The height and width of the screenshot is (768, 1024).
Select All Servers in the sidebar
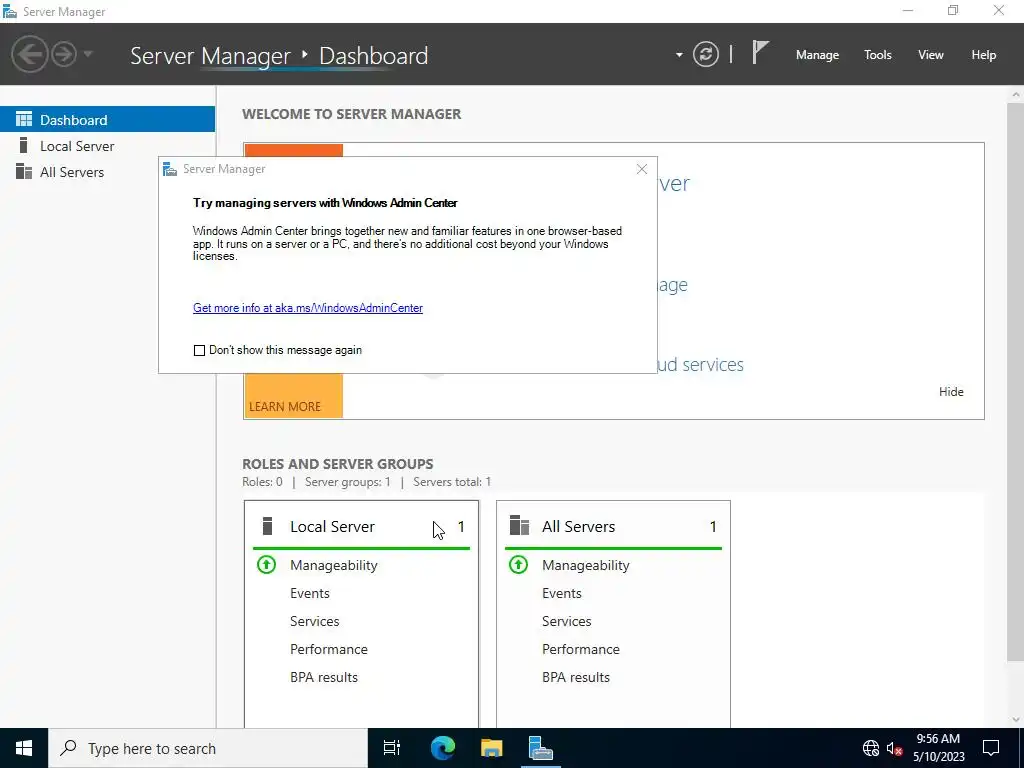(x=107, y=172)
